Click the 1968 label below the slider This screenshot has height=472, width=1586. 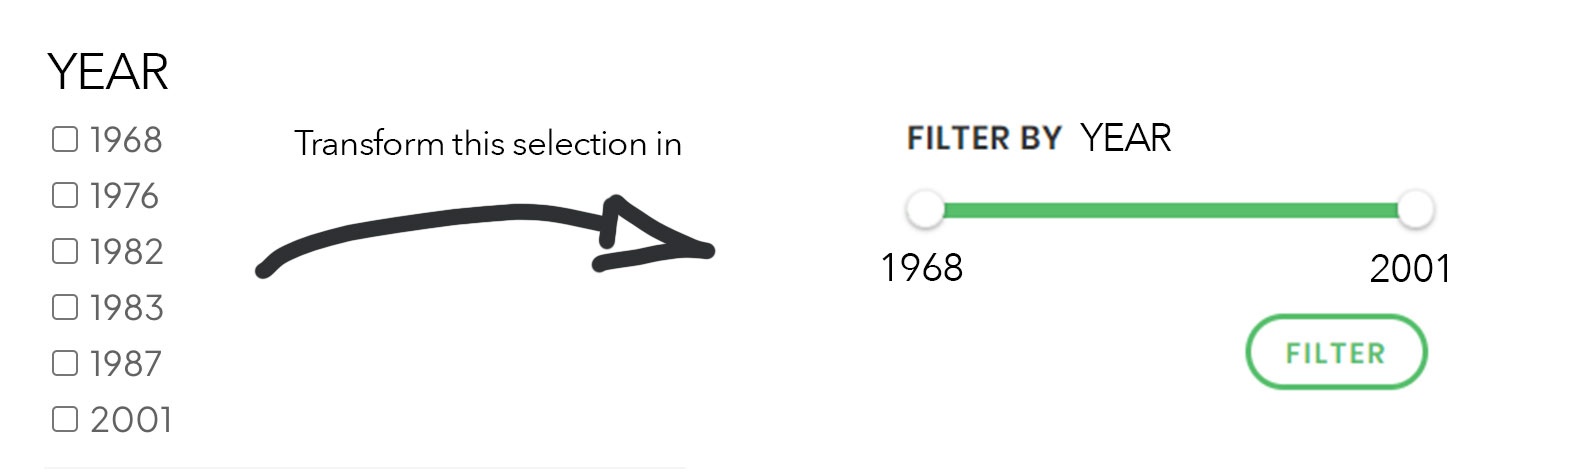pos(921,268)
